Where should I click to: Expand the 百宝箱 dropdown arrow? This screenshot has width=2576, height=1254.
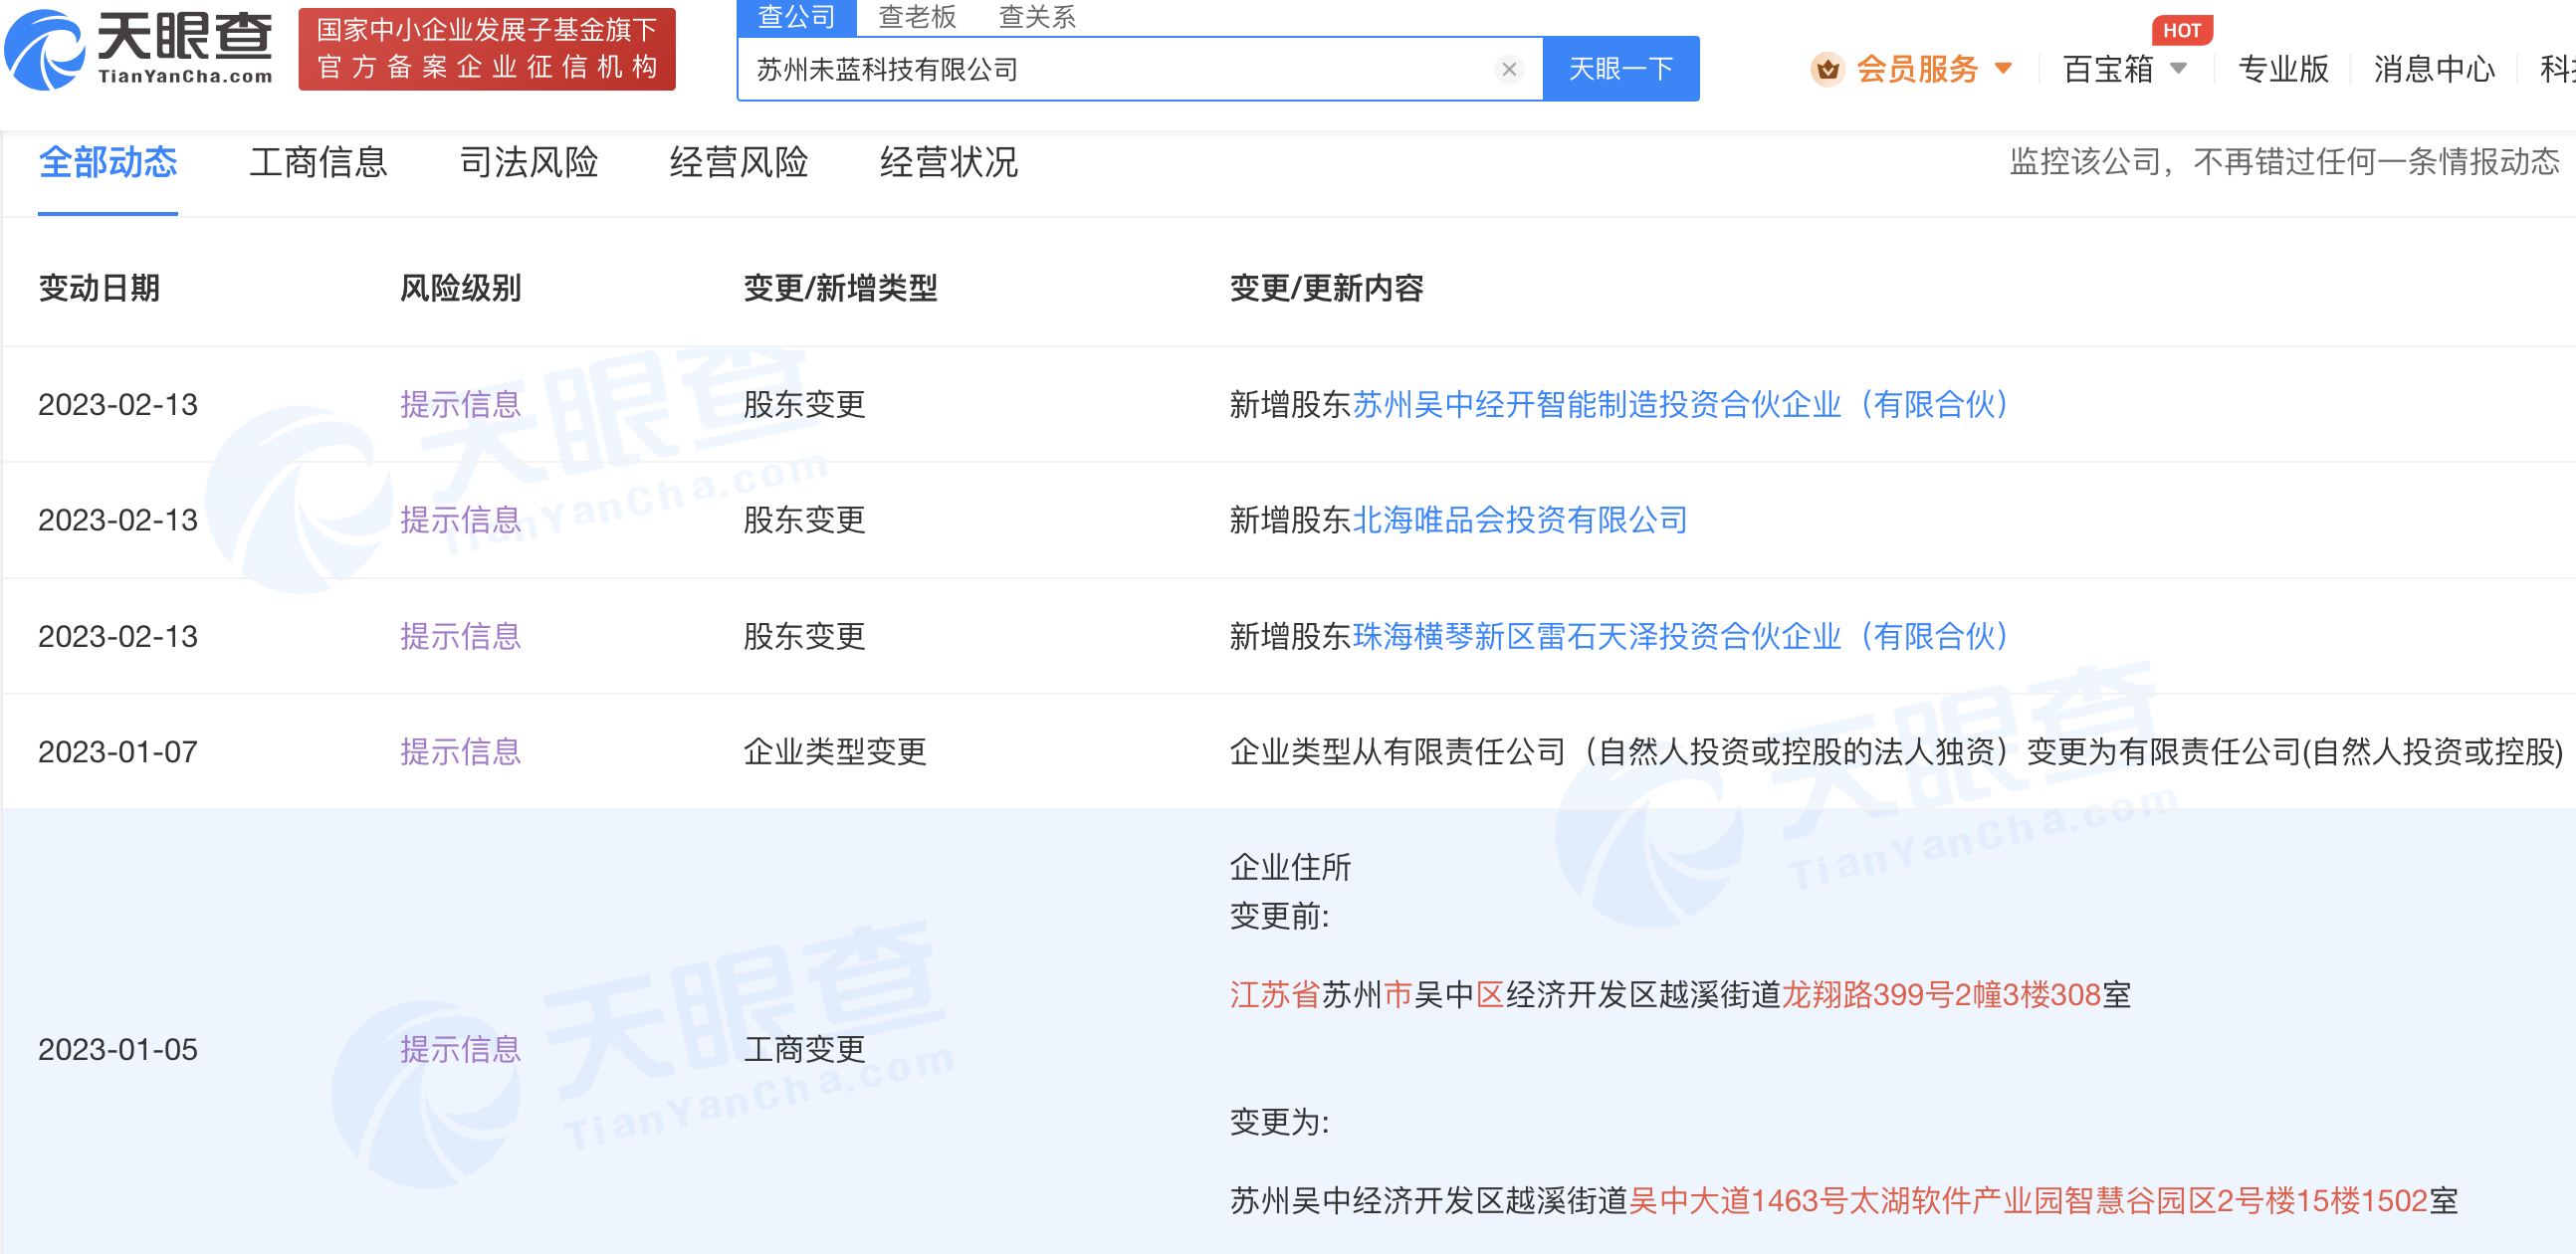pos(2178,69)
